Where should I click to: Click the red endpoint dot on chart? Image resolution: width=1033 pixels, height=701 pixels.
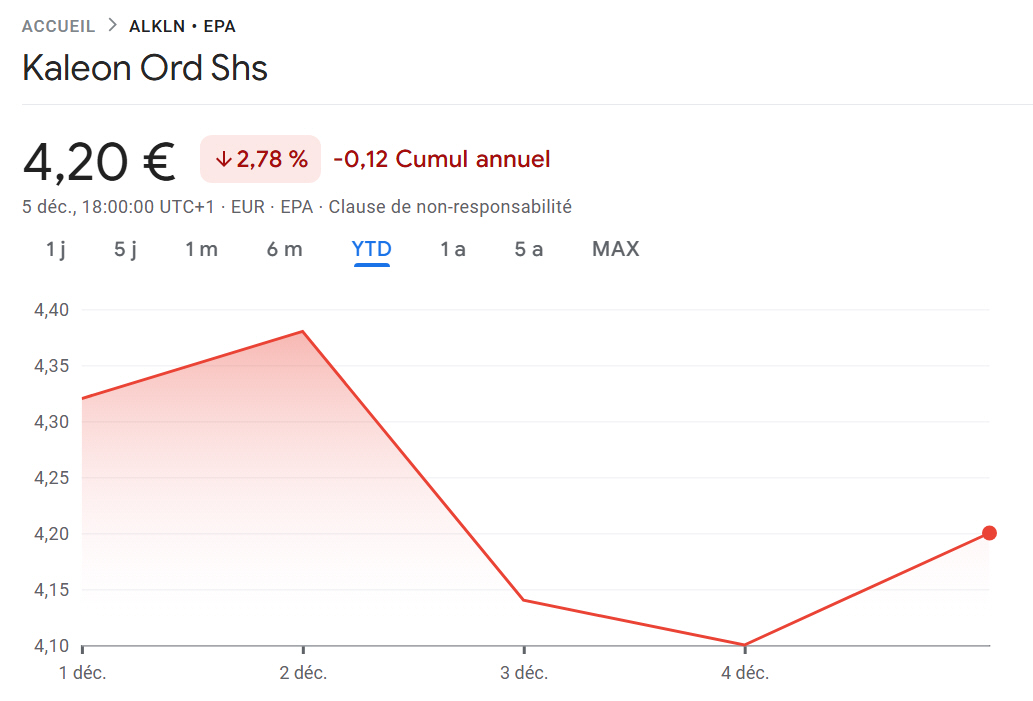pyautogui.click(x=989, y=533)
